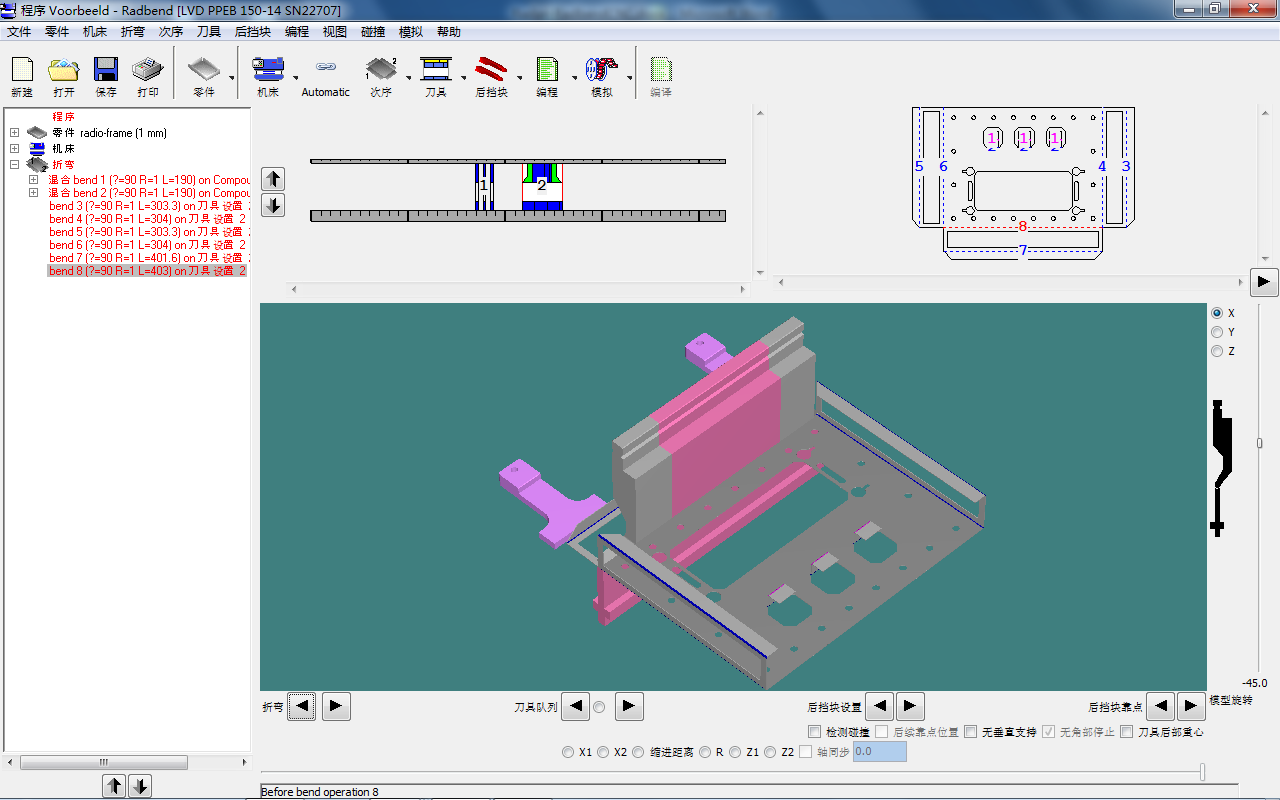Image resolution: width=1280 pixels, height=800 pixels.
Task: Click 刀具队列 right arrow button
Action: pyautogui.click(x=629, y=706)
